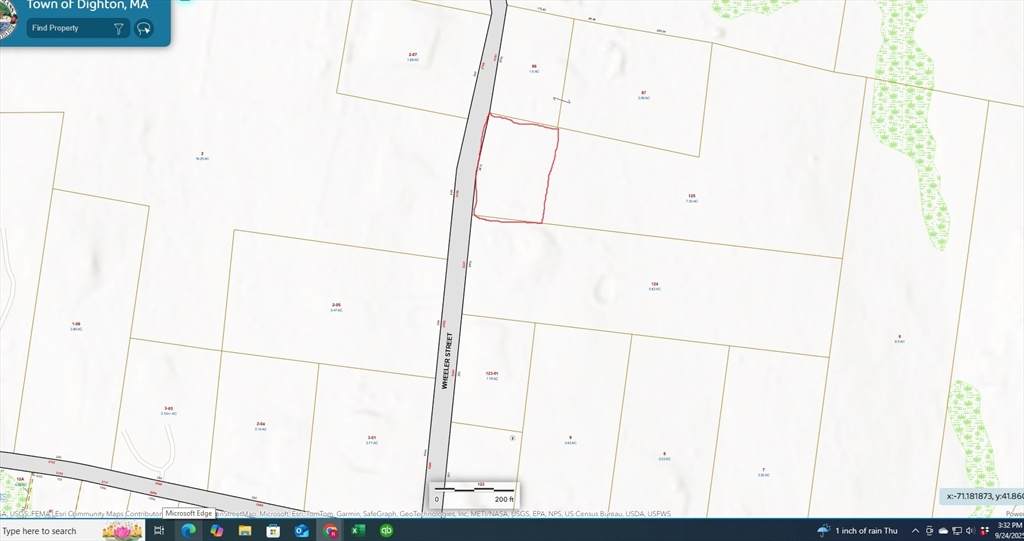This screenshot has width=1024, height=541.
Task: Click the filter icon in Find Property
Action: 118,29
